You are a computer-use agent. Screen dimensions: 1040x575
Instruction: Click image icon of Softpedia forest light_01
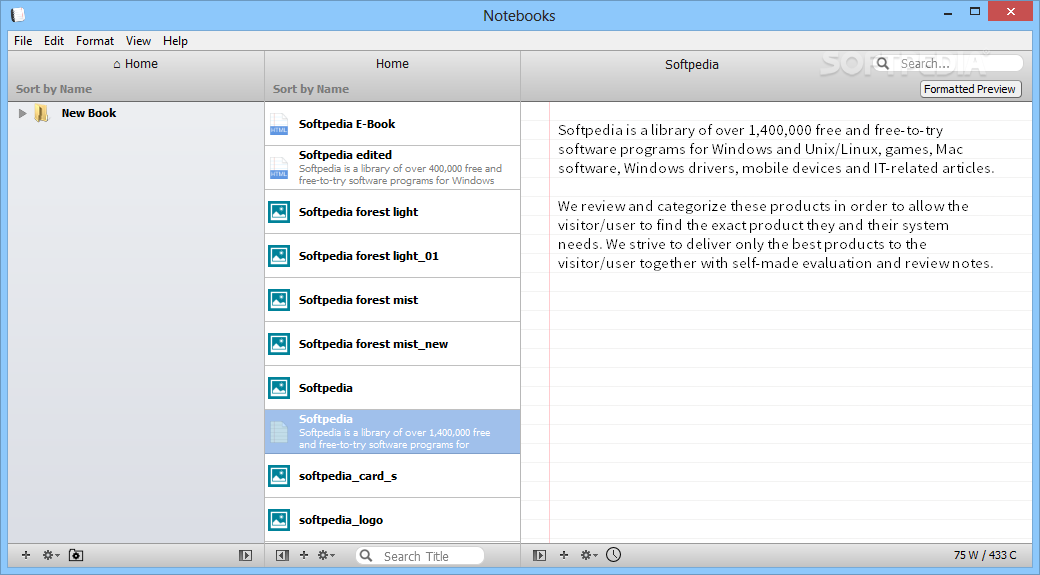pos(279,256)
